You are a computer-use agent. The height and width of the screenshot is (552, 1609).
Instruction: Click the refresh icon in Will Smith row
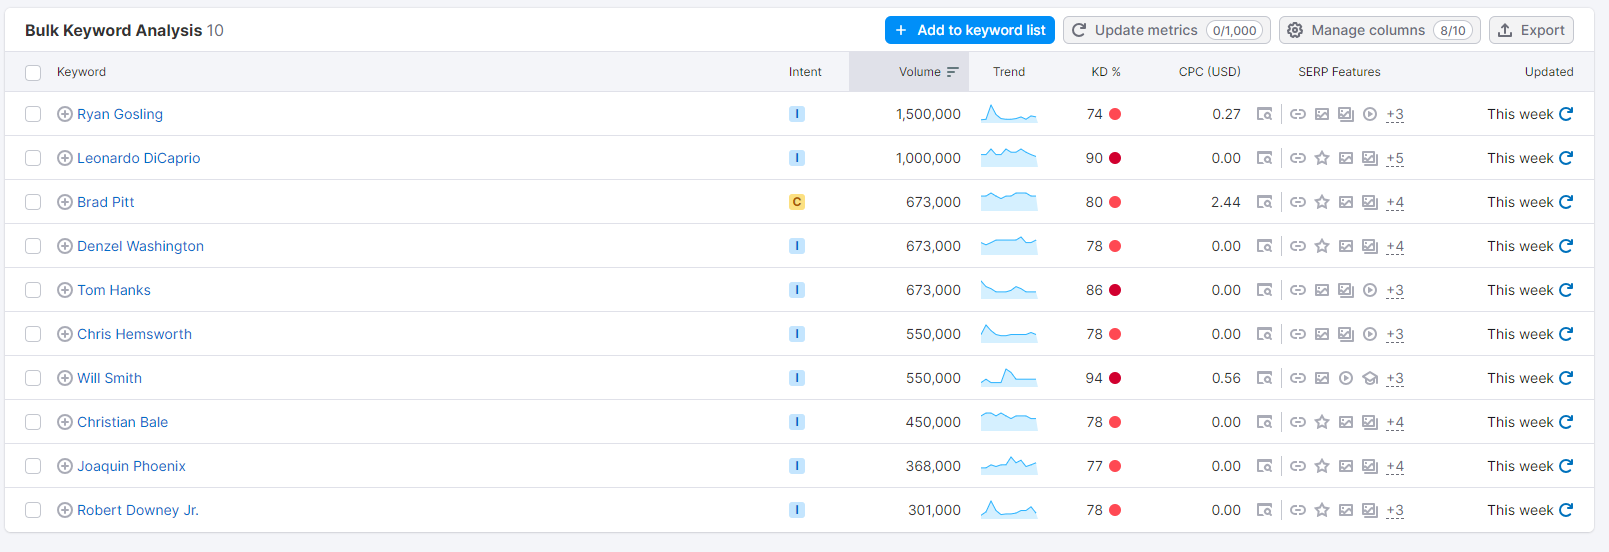1566,378
